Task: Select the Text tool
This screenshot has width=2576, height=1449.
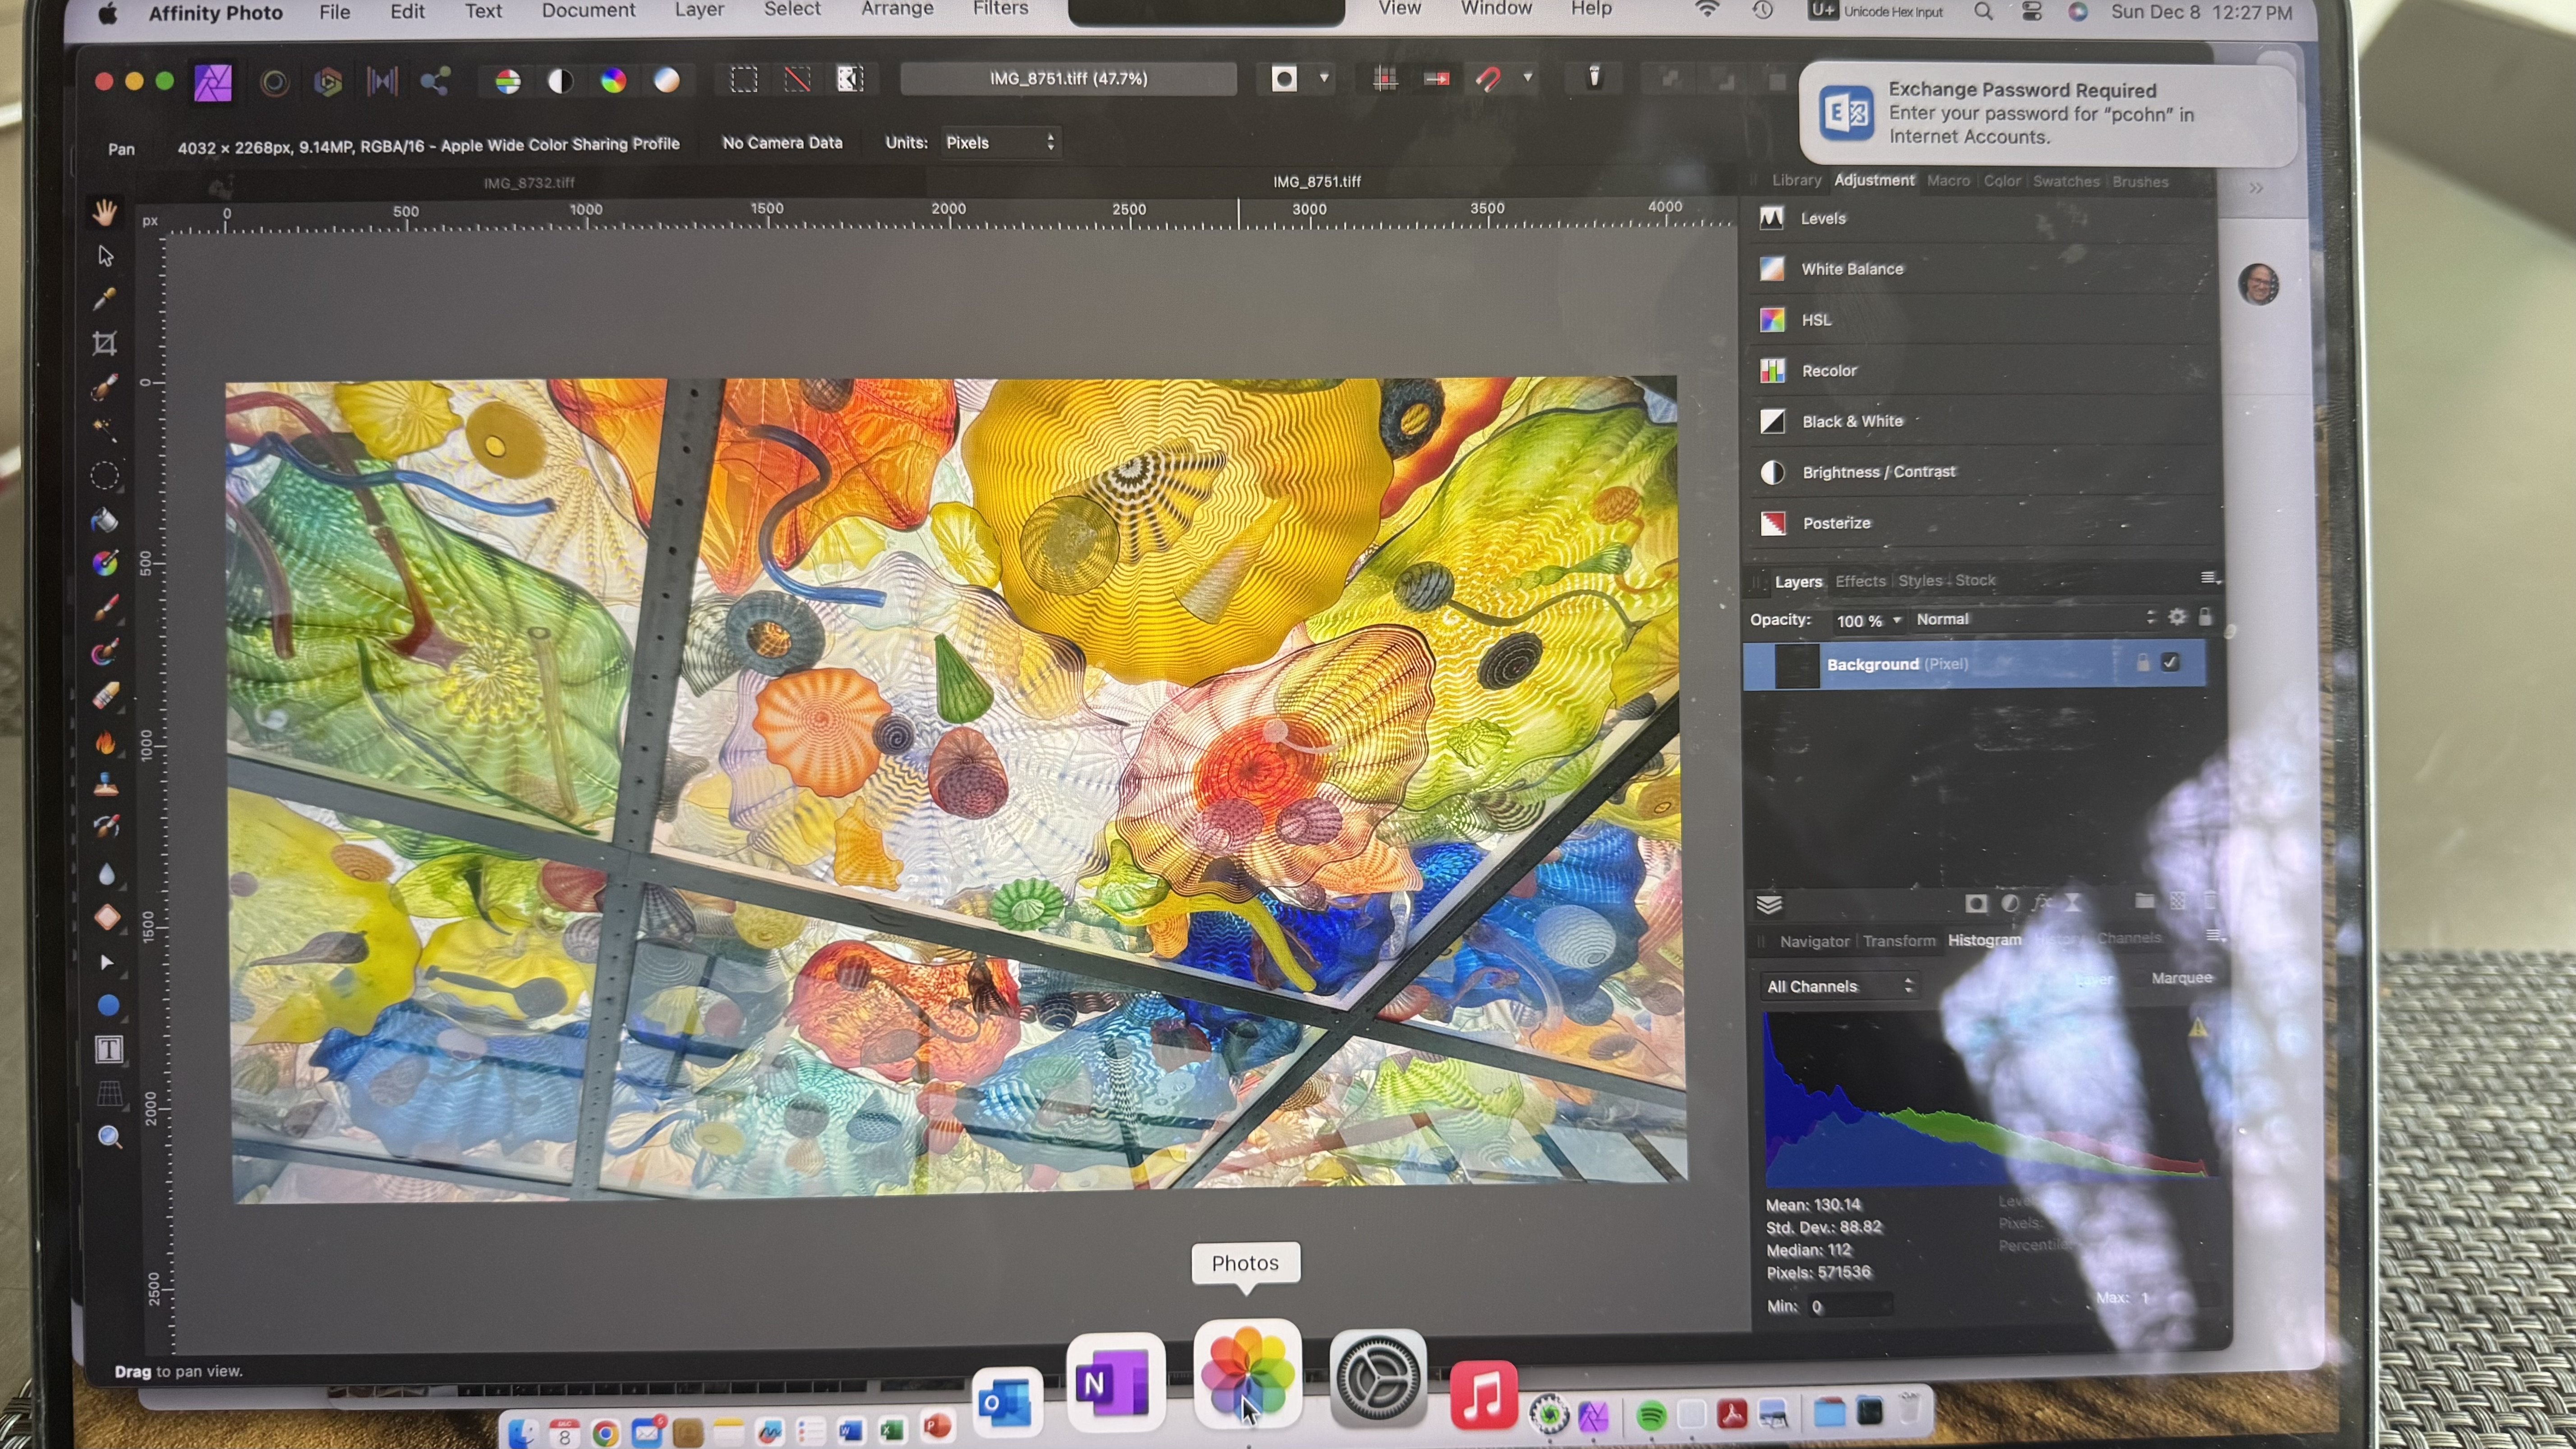Action: [x=109, y=1049]
